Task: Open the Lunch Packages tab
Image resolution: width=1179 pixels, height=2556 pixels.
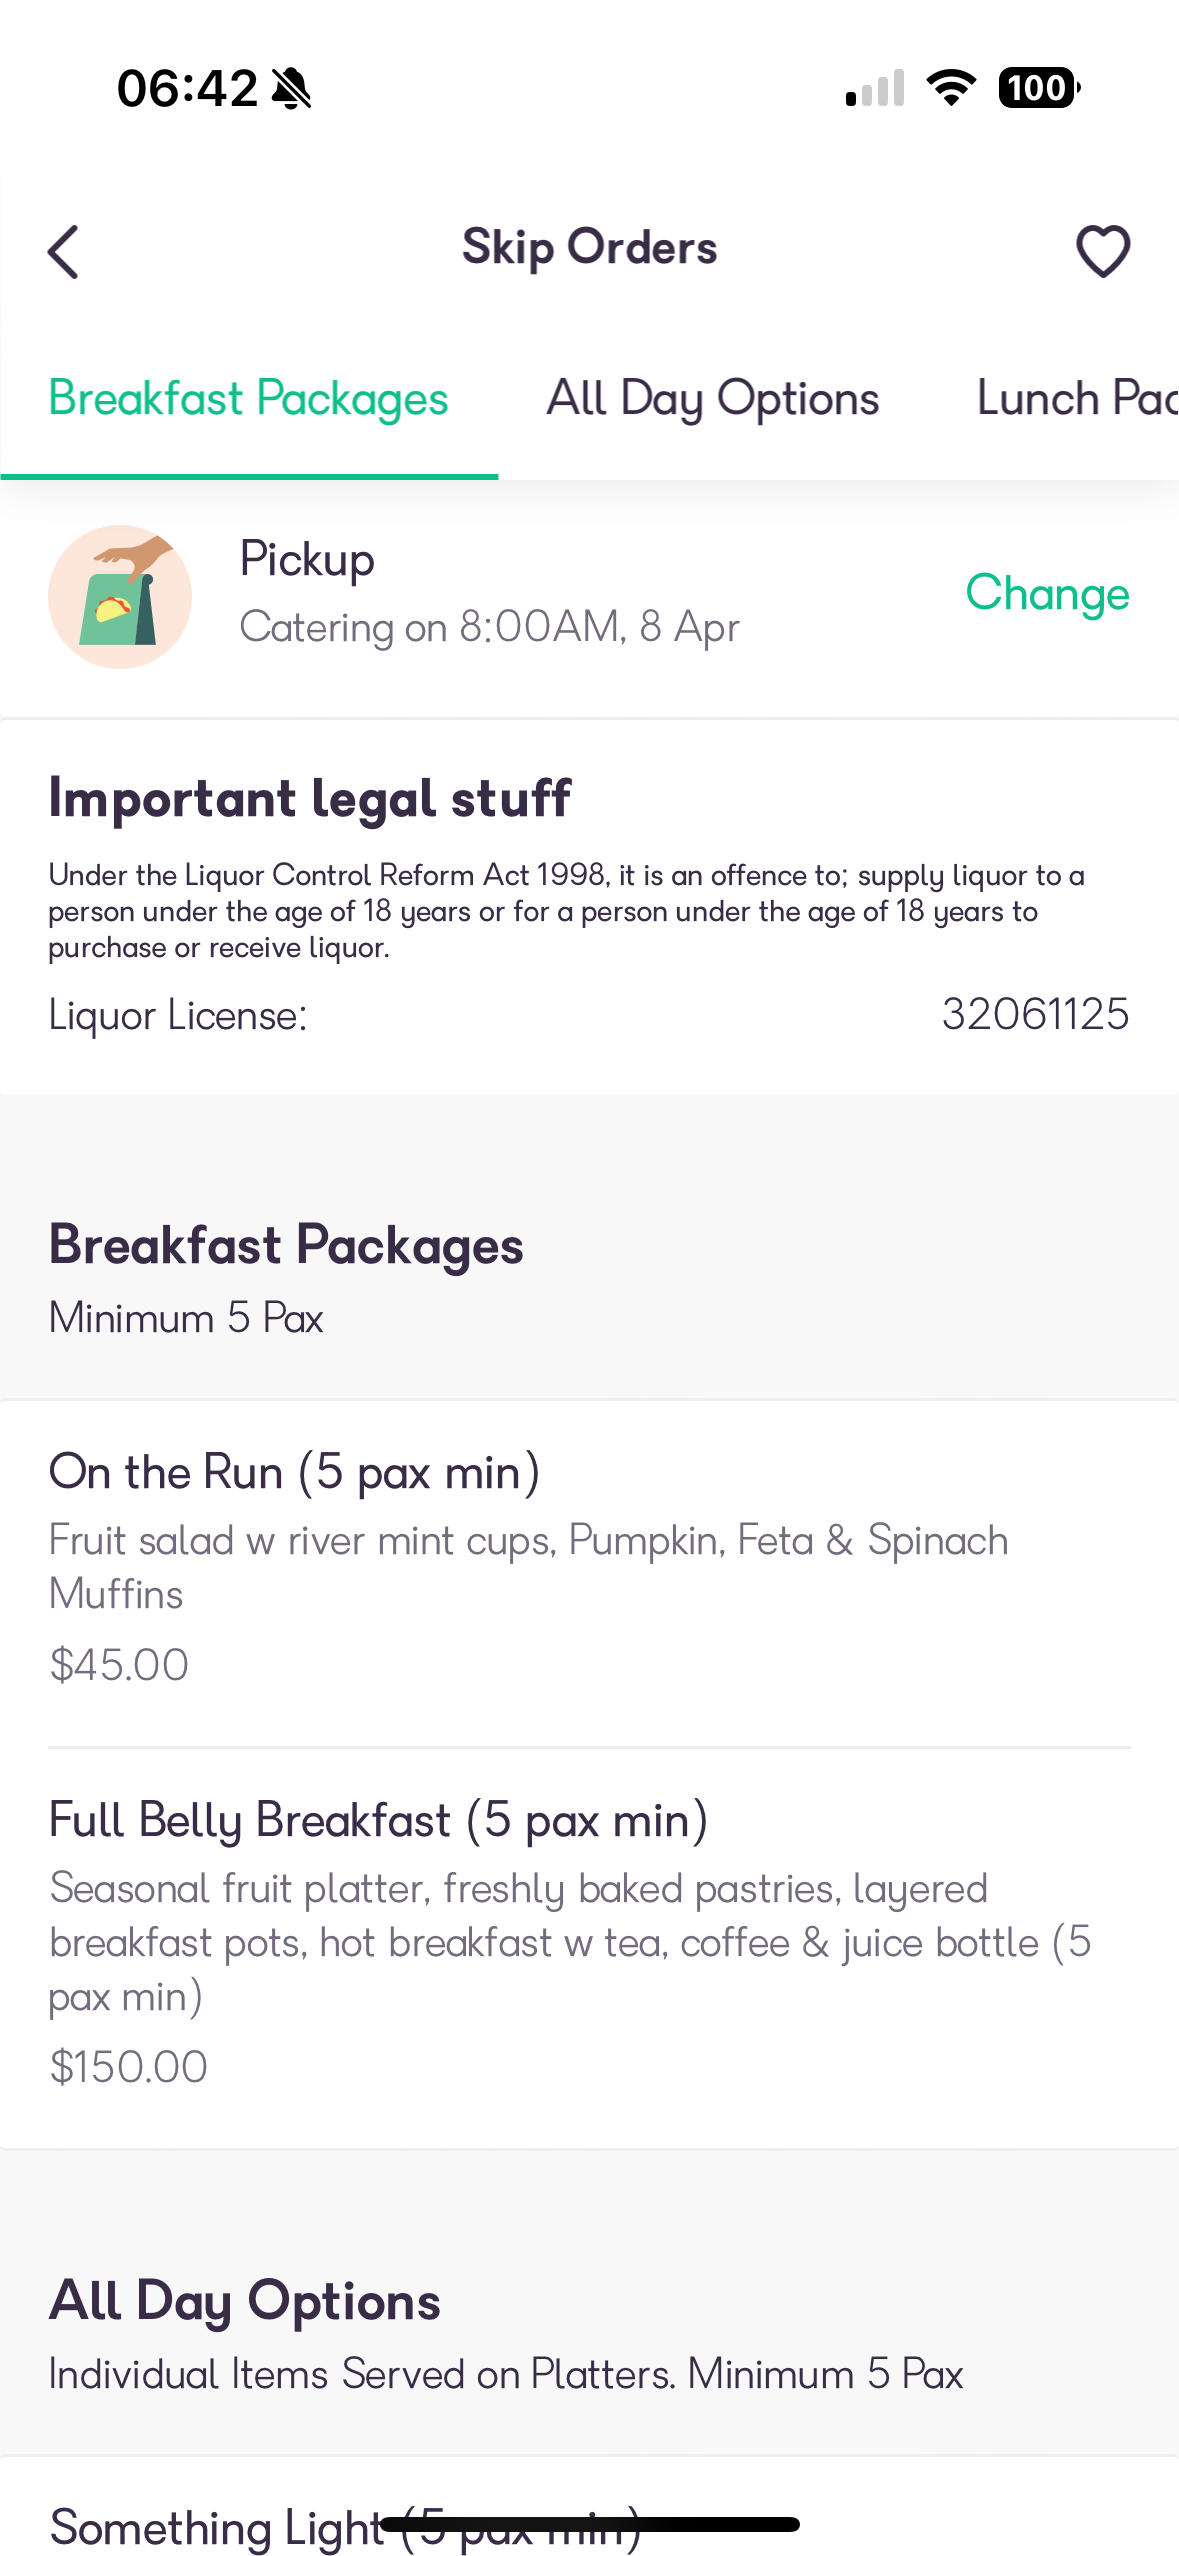Action: 1077,398
